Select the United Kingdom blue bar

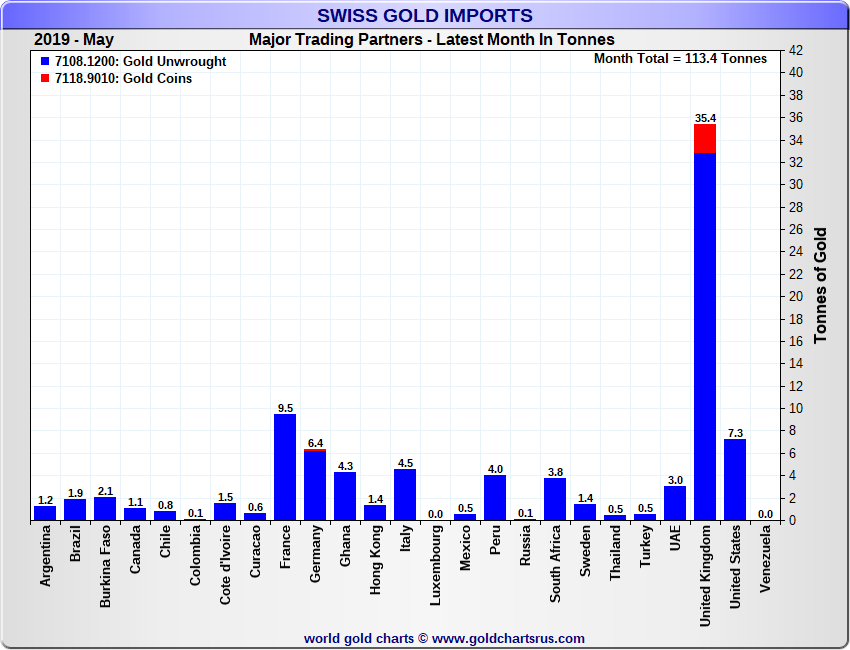tap(705, 335)
